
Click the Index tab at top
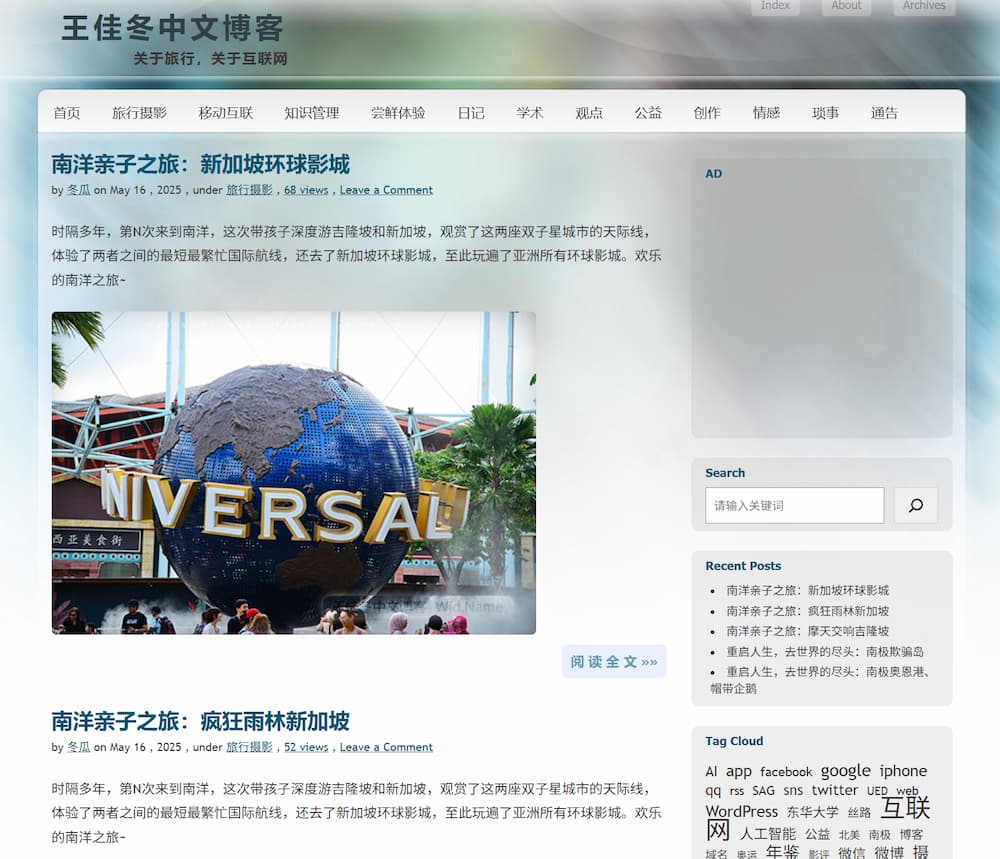775,6
